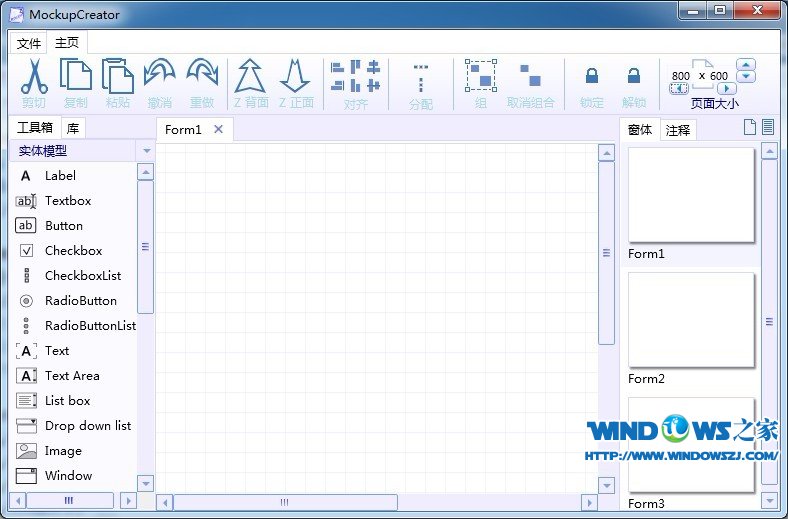788x519 pixels.
Task: Expand the 实体模型 category dropdown
Action: [146, 151]
